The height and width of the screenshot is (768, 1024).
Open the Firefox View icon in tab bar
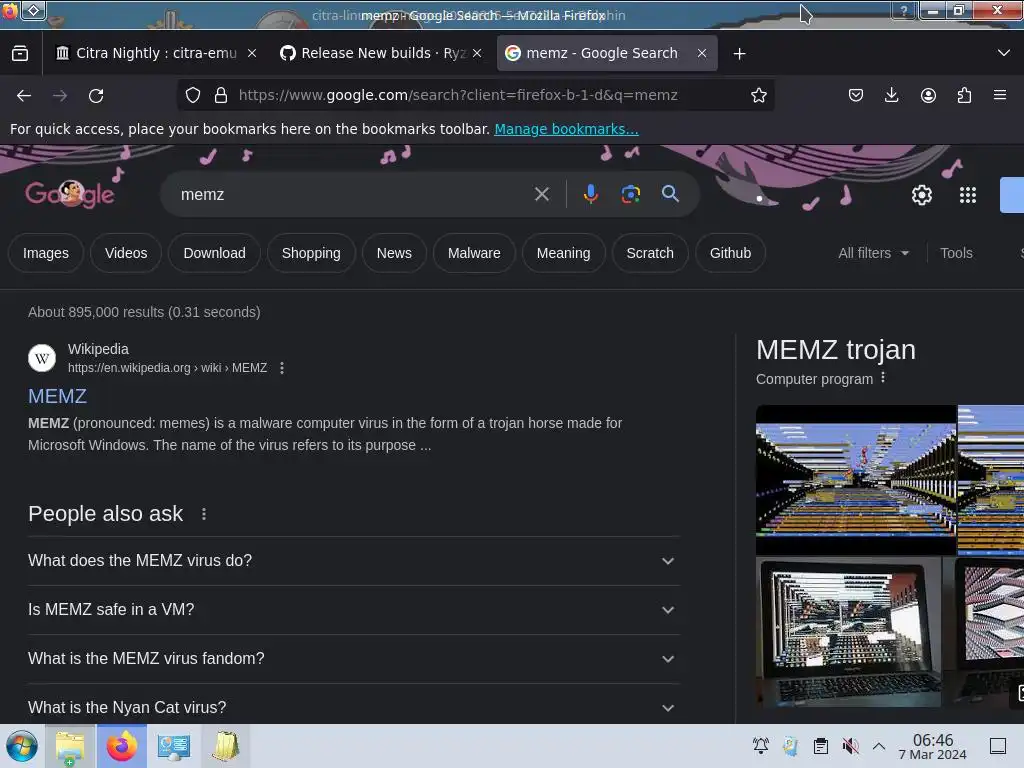20,53
